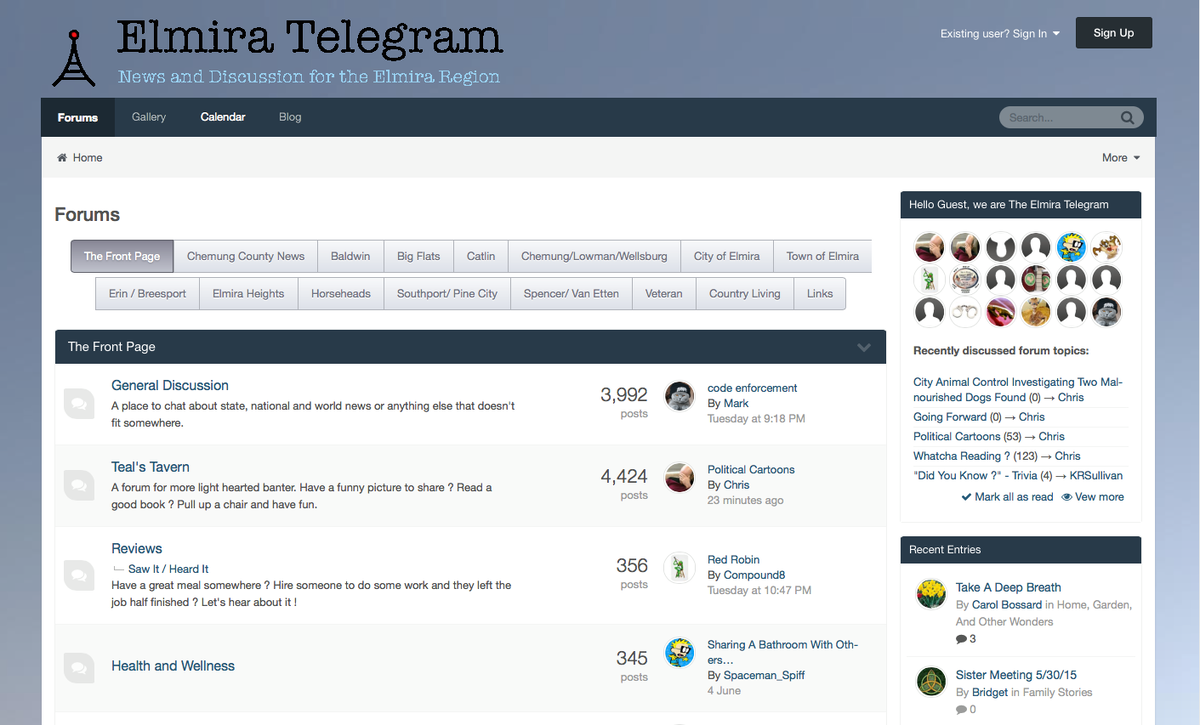
Task: Open the Take A Deep Breath blog entry
Action: click(x=1008, y=588)
